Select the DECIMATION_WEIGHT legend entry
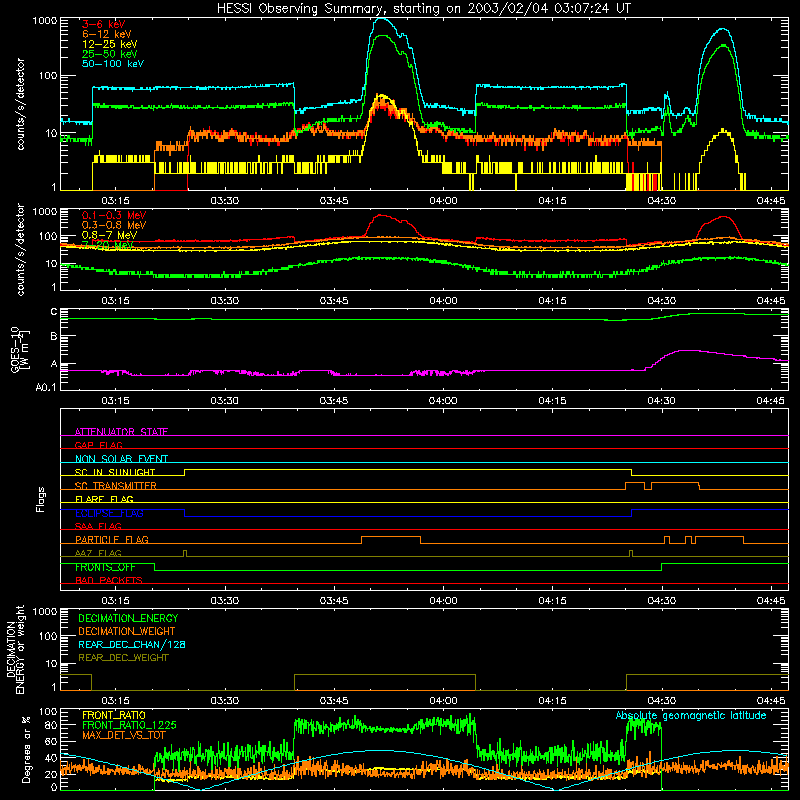 coord(127,631)
